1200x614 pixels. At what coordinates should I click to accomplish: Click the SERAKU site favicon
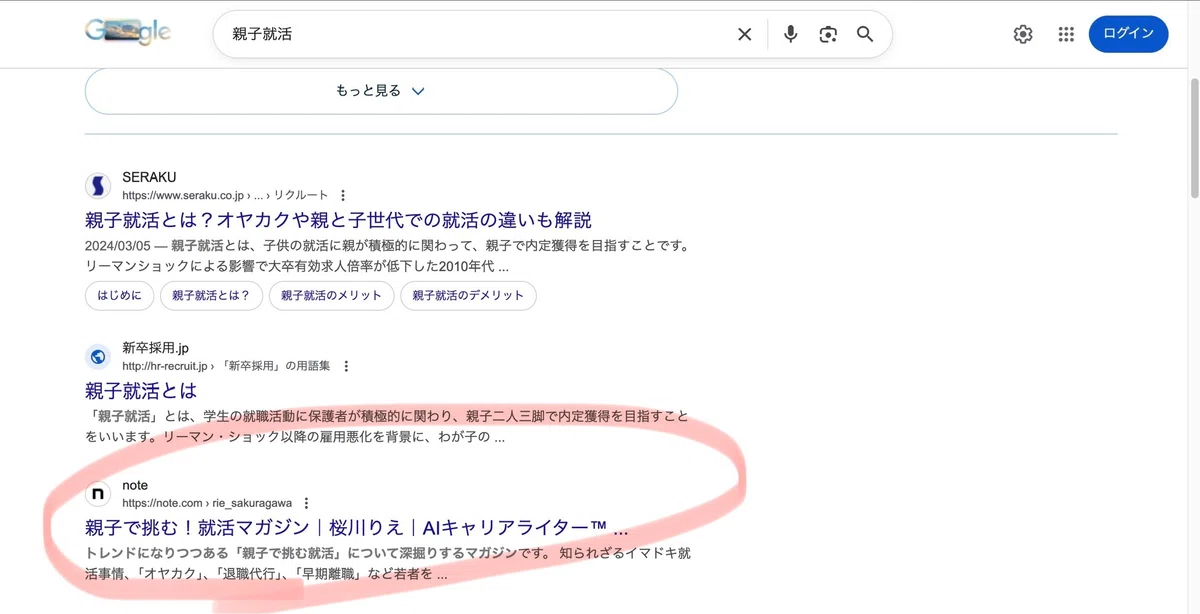98,186
